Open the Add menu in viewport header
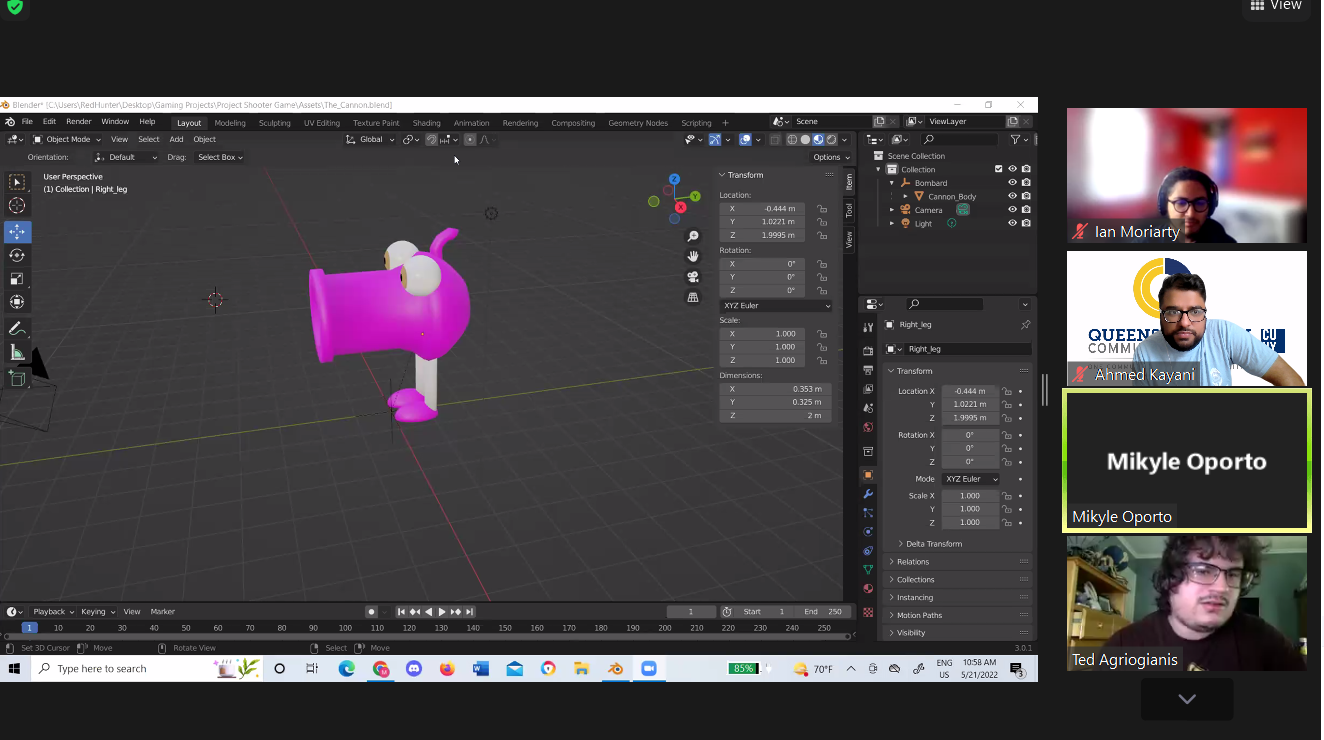Screen dimensions: 1324x740 point(176,140)
